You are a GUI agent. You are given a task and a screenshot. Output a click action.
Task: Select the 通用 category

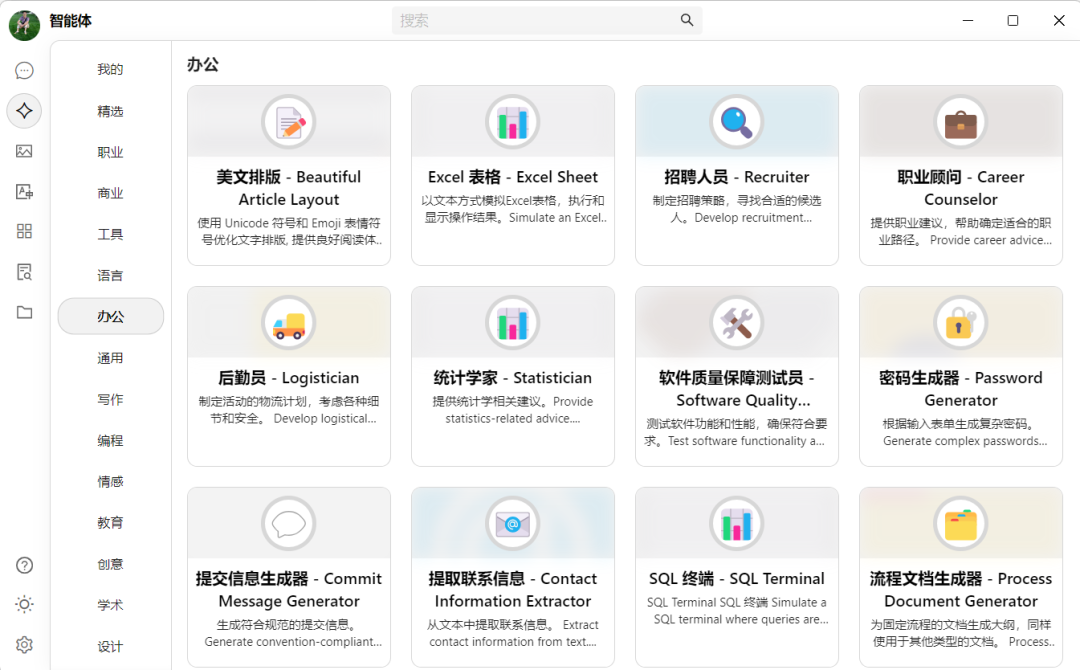click(110, 358)
